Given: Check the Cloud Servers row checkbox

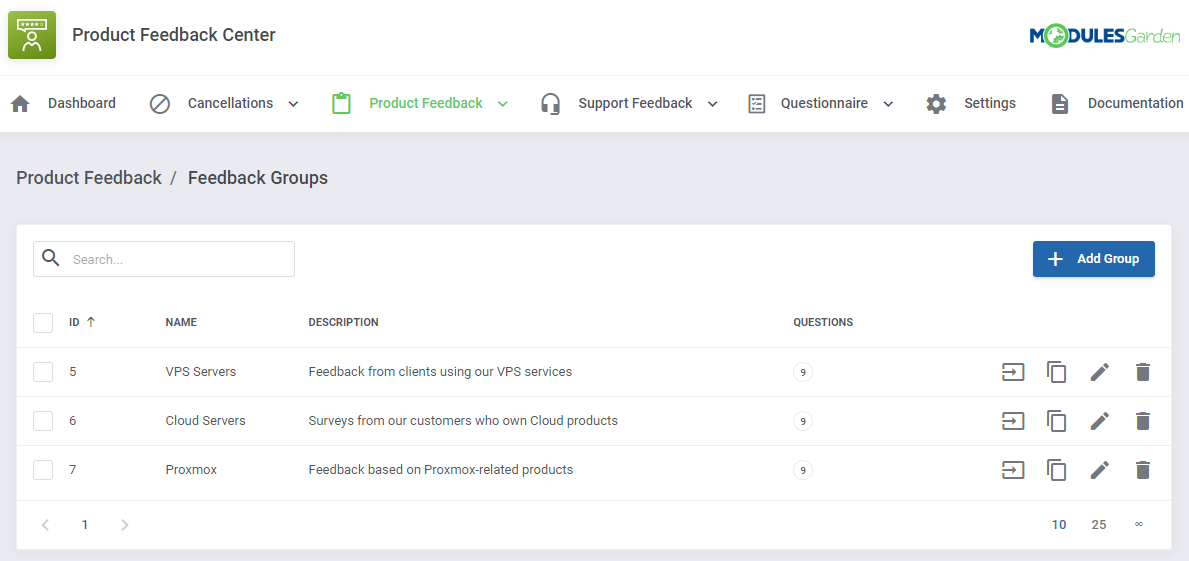Looking at the screenshot, I should (43, 421).
